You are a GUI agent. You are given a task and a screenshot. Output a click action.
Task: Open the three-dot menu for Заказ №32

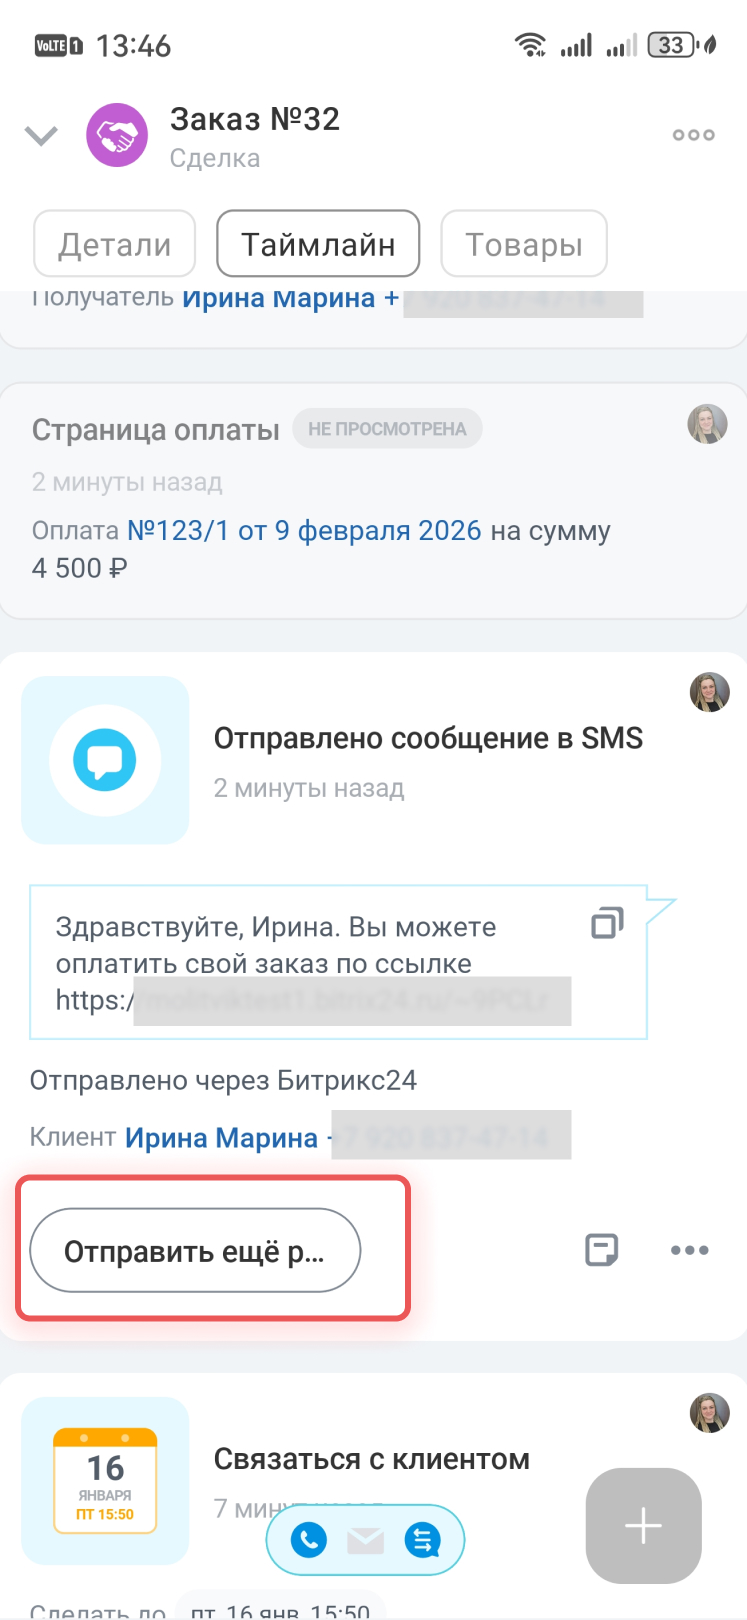coord(693,135)
